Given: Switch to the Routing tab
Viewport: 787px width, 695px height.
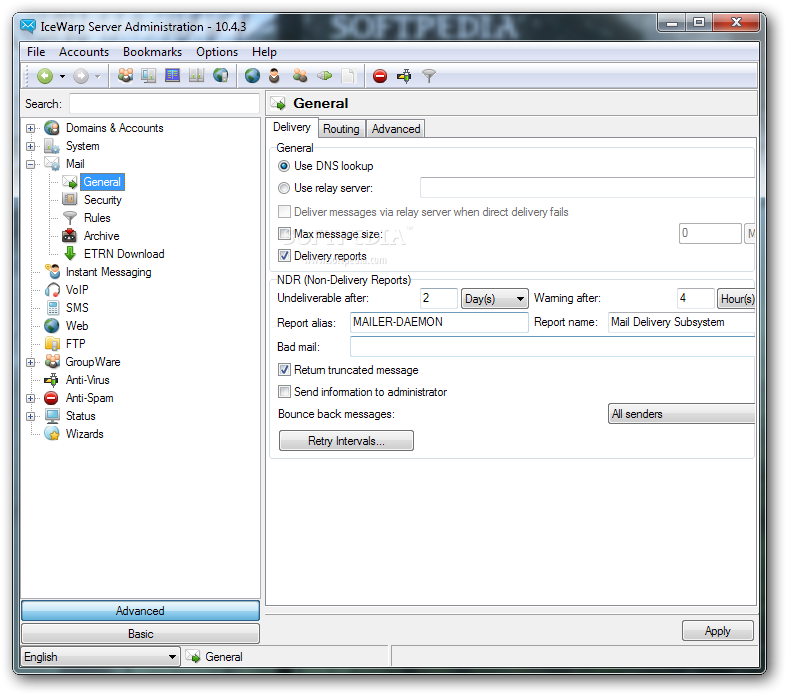Looking at the screenshot, I should (341, 129).
